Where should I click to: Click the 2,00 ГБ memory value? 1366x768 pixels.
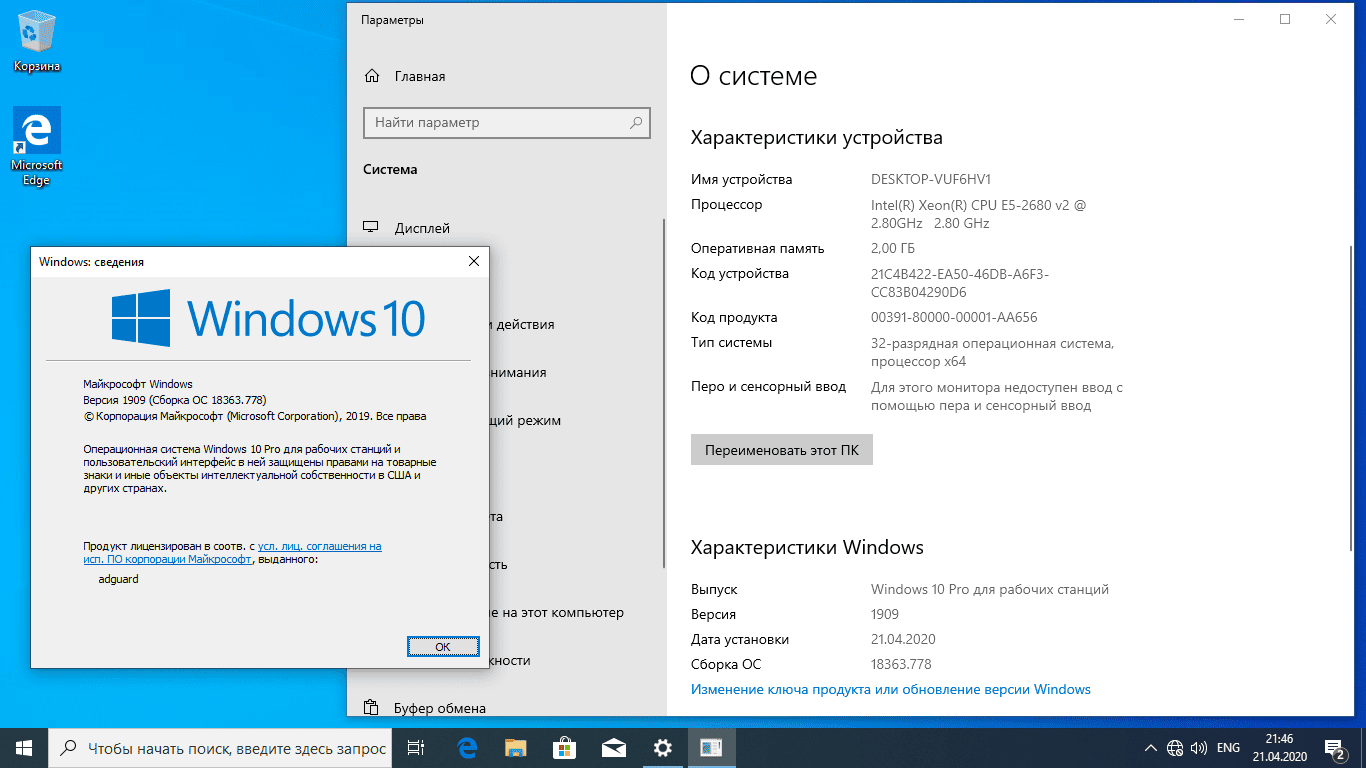893,248
